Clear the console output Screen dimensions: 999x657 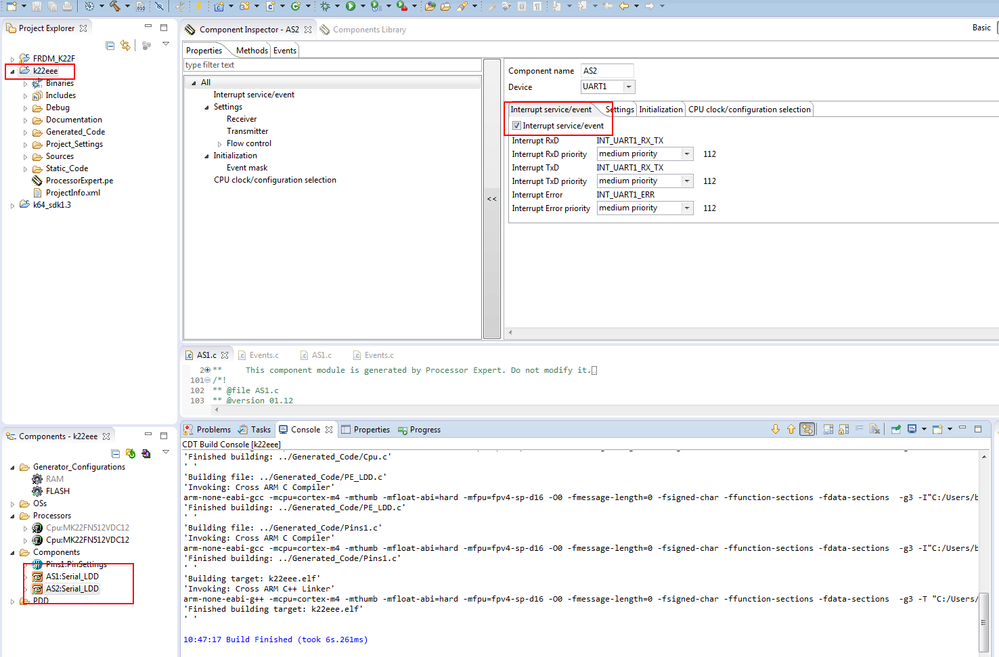click(874, 430)
